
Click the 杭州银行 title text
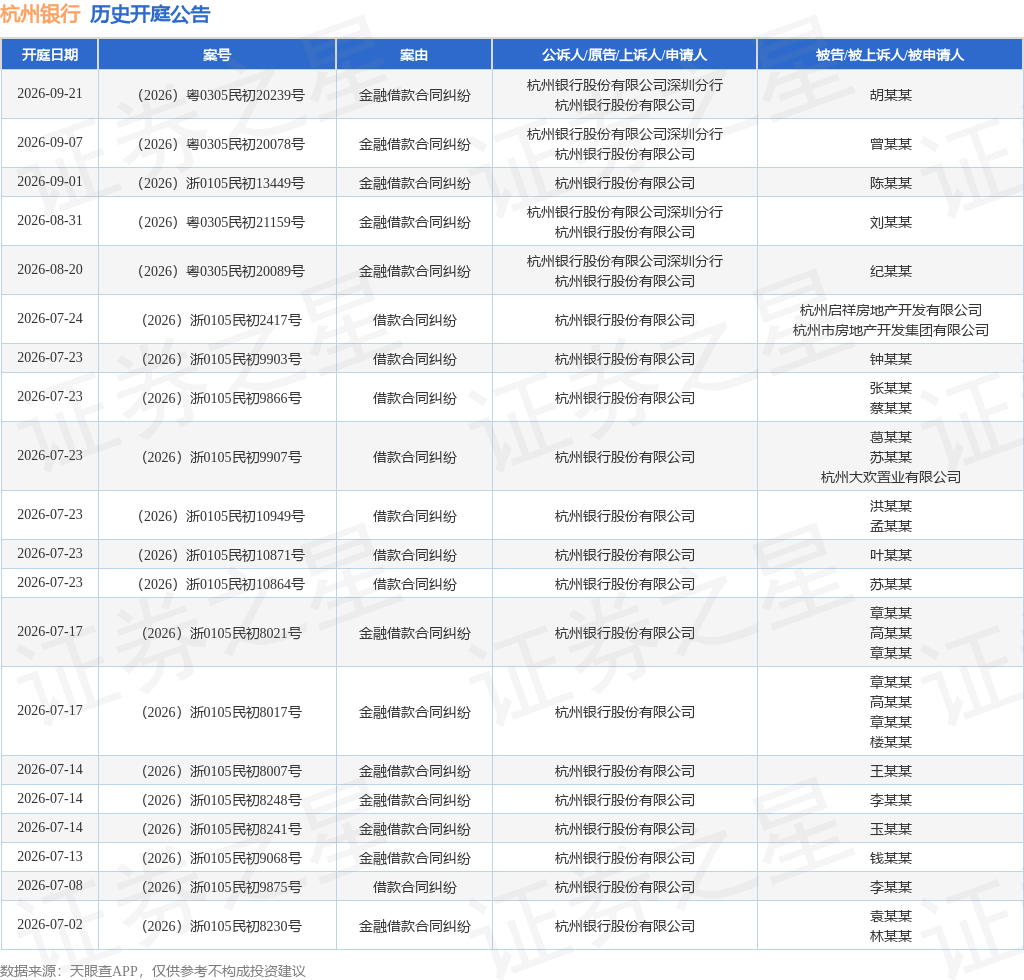(40, 14)
